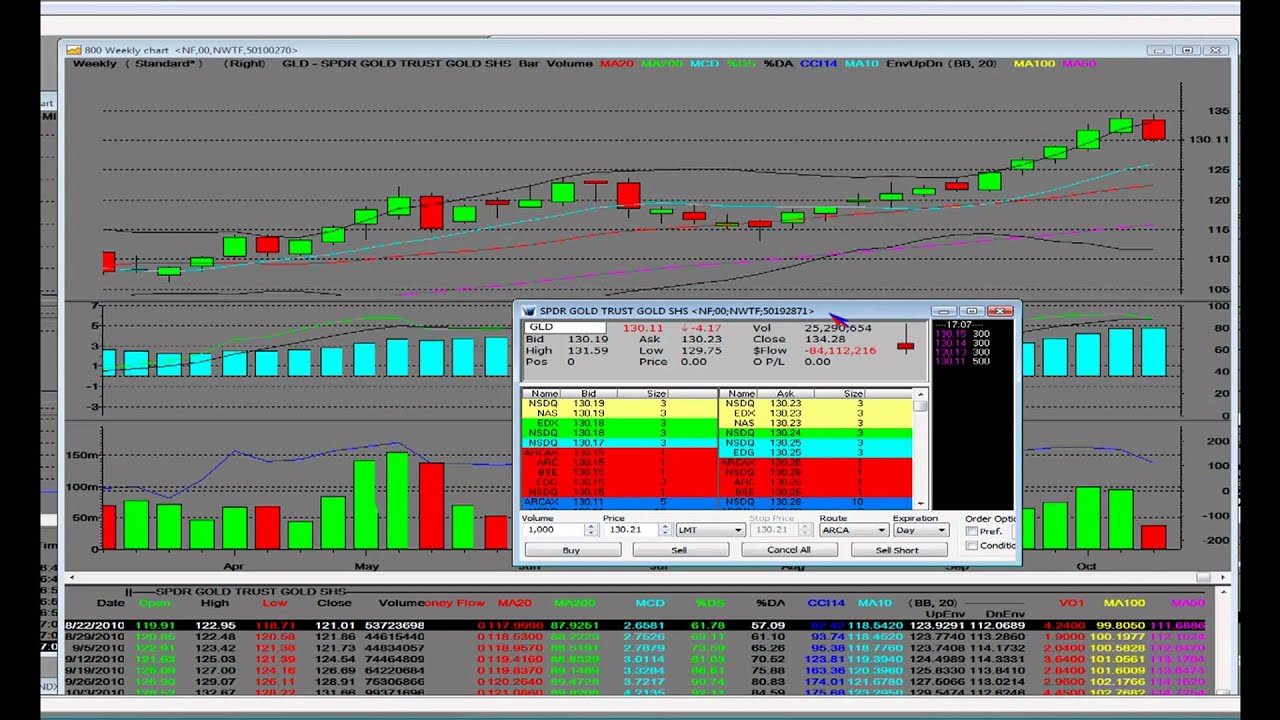
Task: Select the ARCAX 130.11 bid row
Action: [x=620, y=502]
